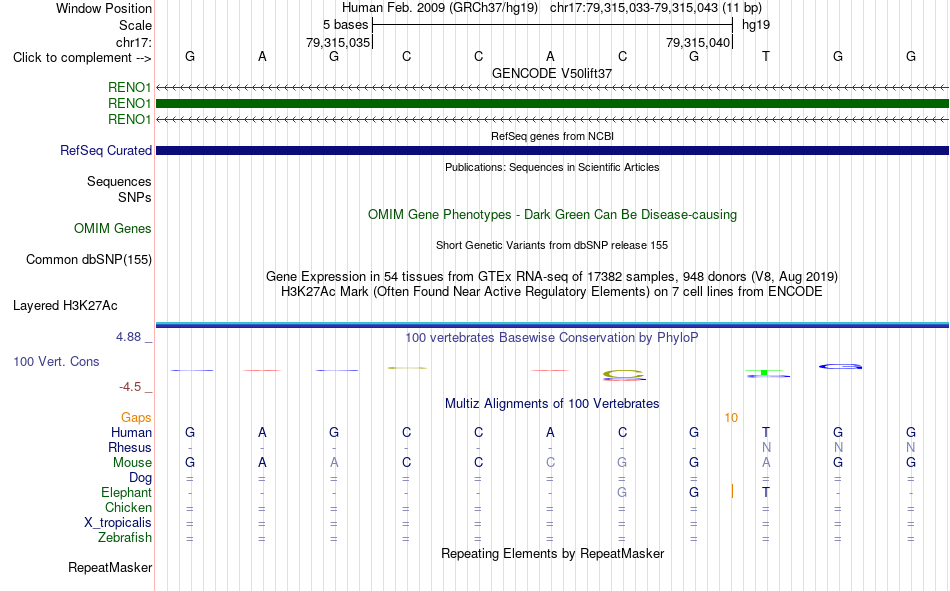Click the 79,315,040 ruler coordinate
The width and height of the screenshot is (950, 591).
tap(698, 42)
